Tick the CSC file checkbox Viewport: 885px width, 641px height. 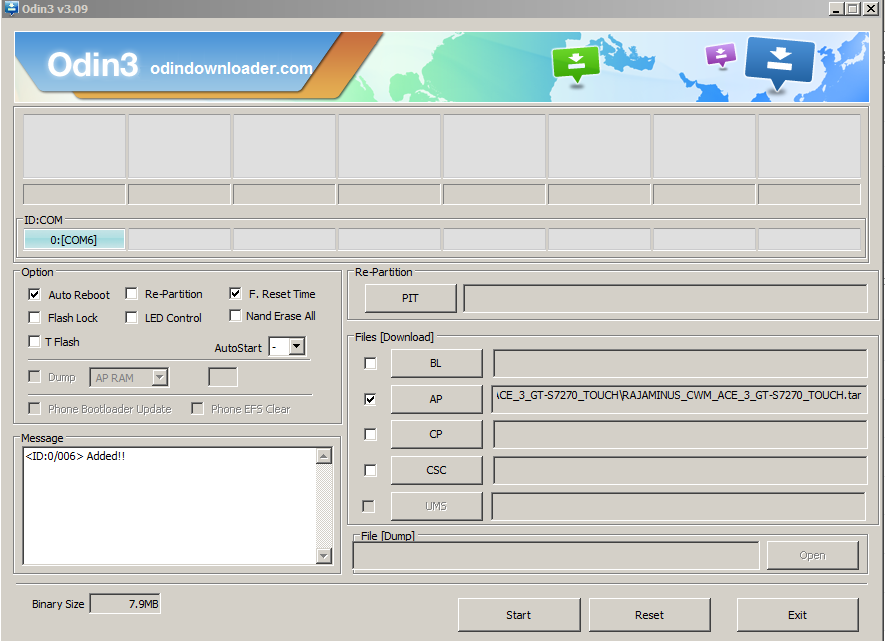pos(370,470)
